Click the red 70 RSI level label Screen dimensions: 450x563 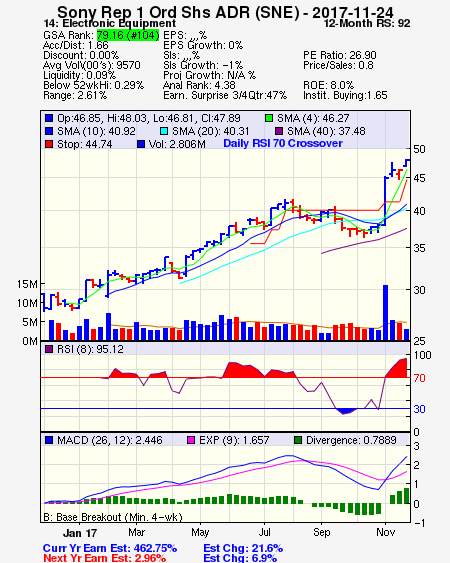click(419, 378)
